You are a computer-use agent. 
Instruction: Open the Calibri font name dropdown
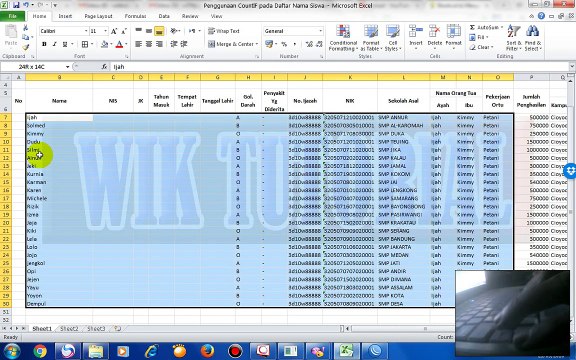point(86,31)
